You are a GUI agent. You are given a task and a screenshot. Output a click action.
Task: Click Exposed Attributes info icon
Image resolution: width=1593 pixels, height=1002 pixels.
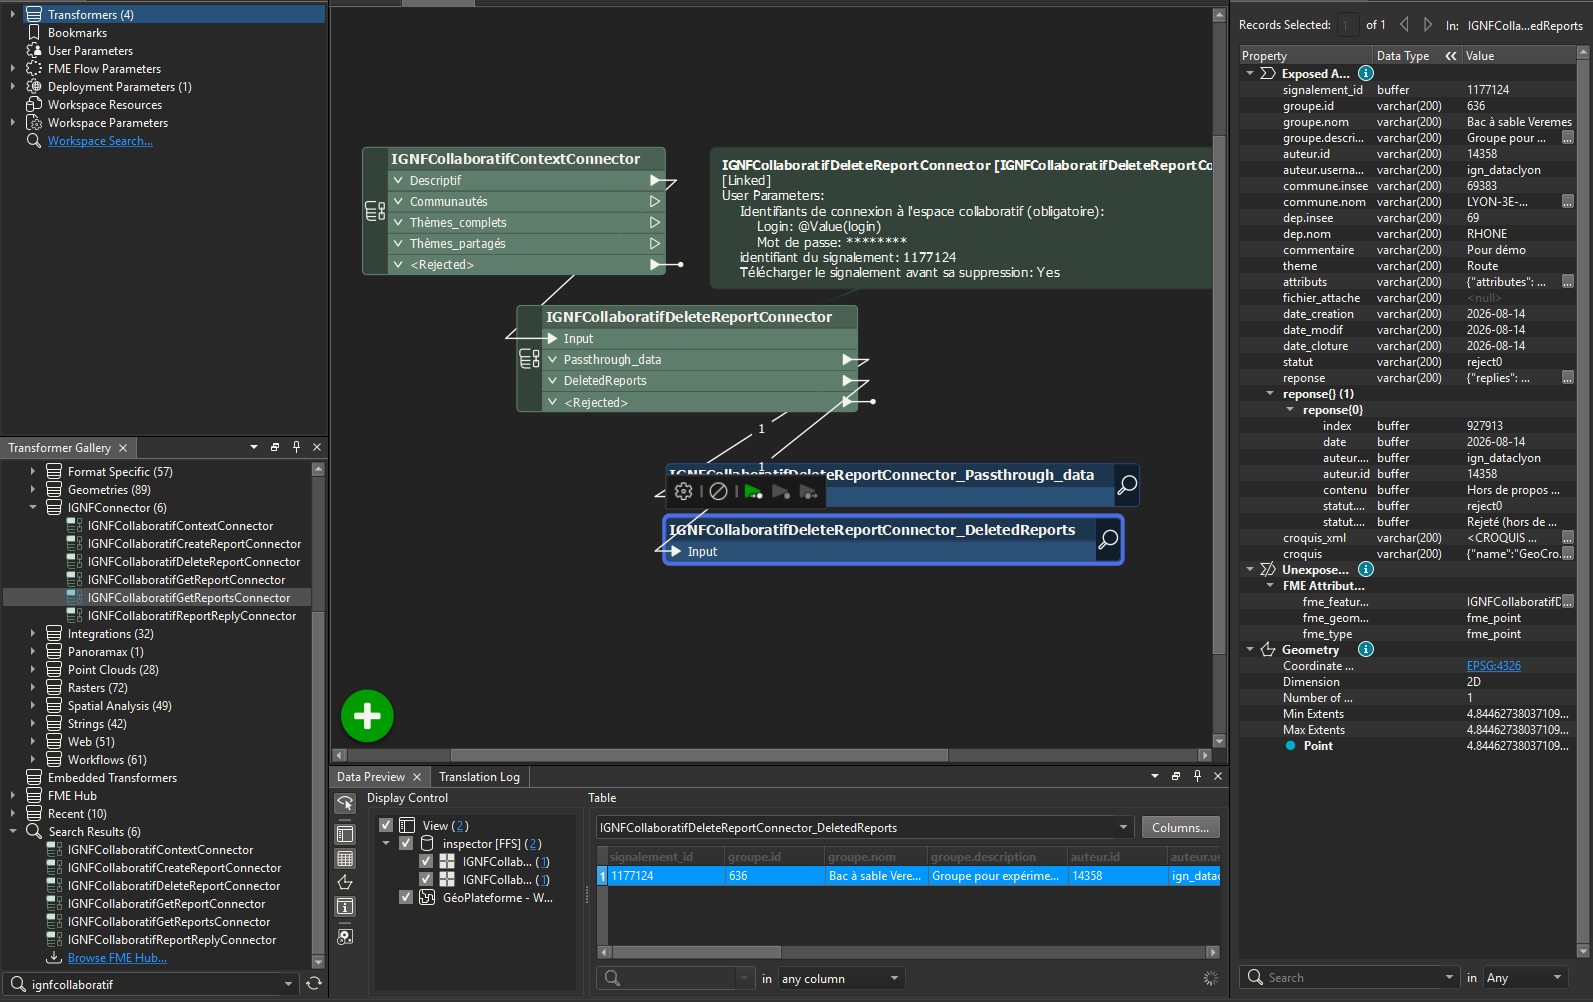pos(1366,73)
